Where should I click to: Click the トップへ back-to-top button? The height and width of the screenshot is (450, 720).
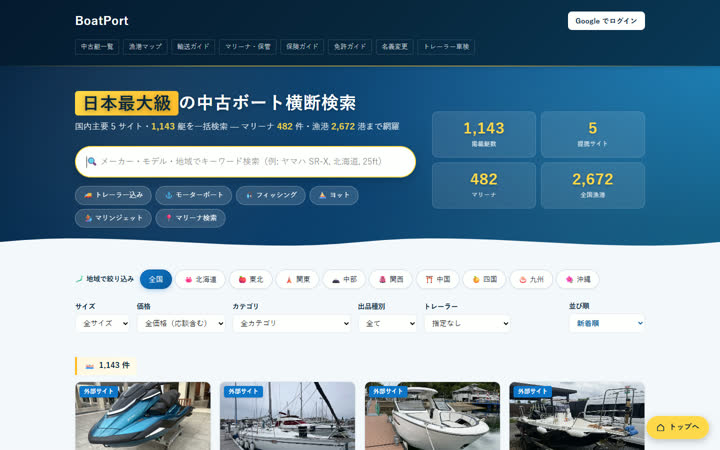[678, 427]
